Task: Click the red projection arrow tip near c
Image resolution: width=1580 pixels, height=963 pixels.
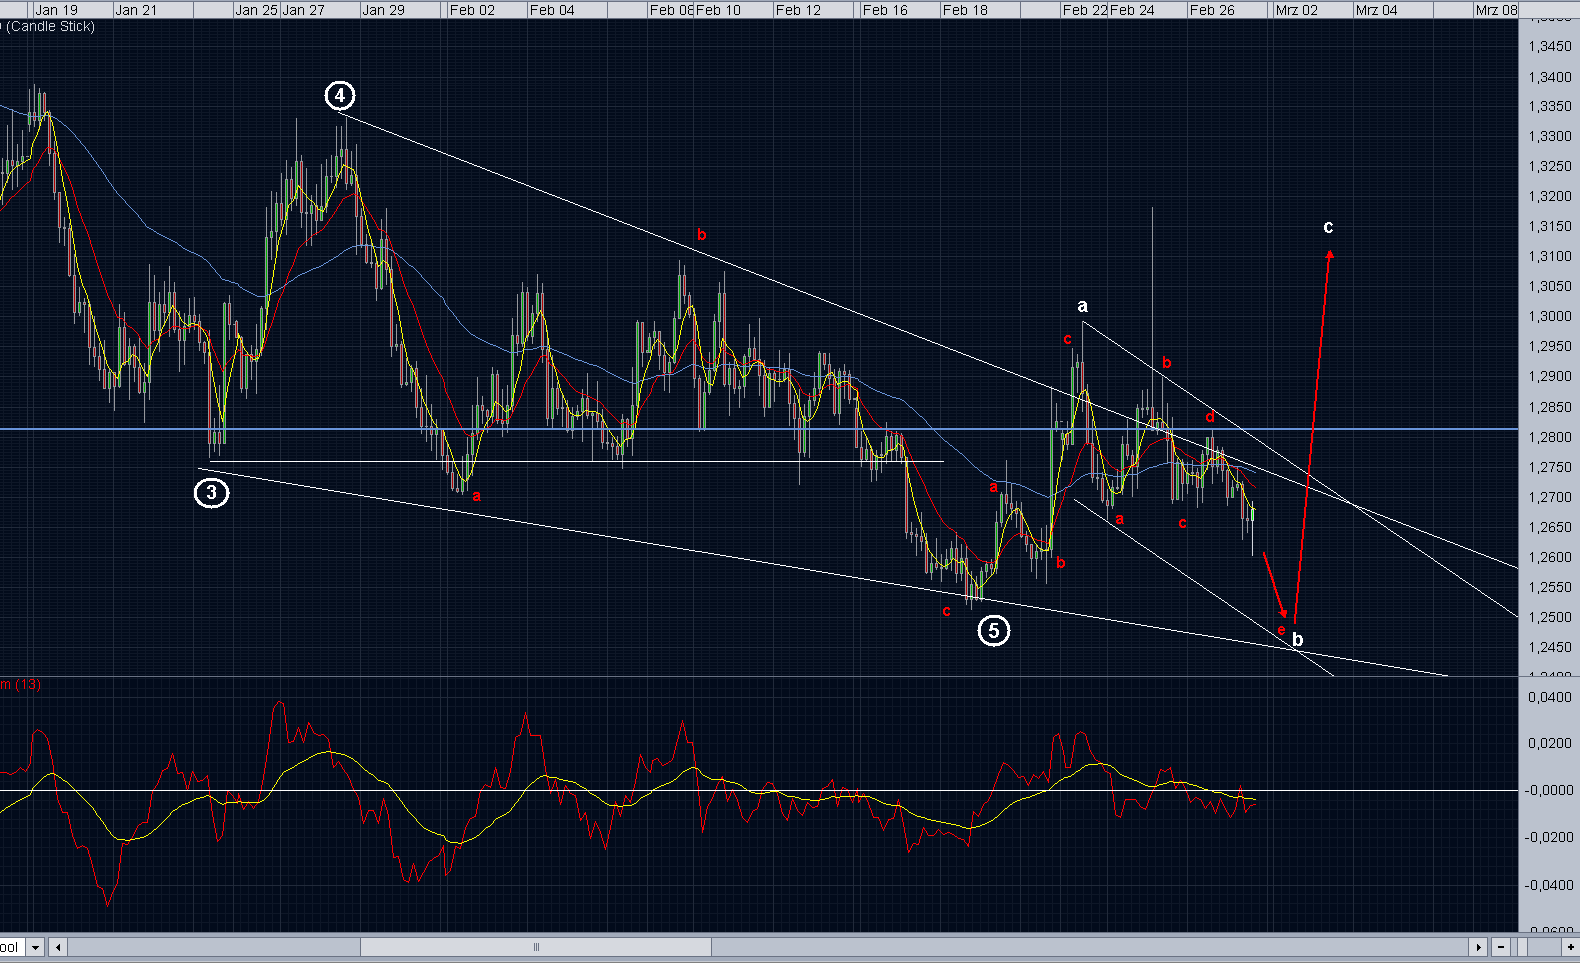Action: [1329, 254]
